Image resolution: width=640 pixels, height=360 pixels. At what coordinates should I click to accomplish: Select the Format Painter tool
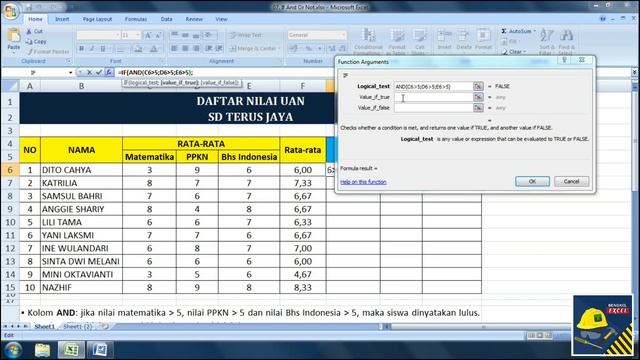[x=48, y=52]
